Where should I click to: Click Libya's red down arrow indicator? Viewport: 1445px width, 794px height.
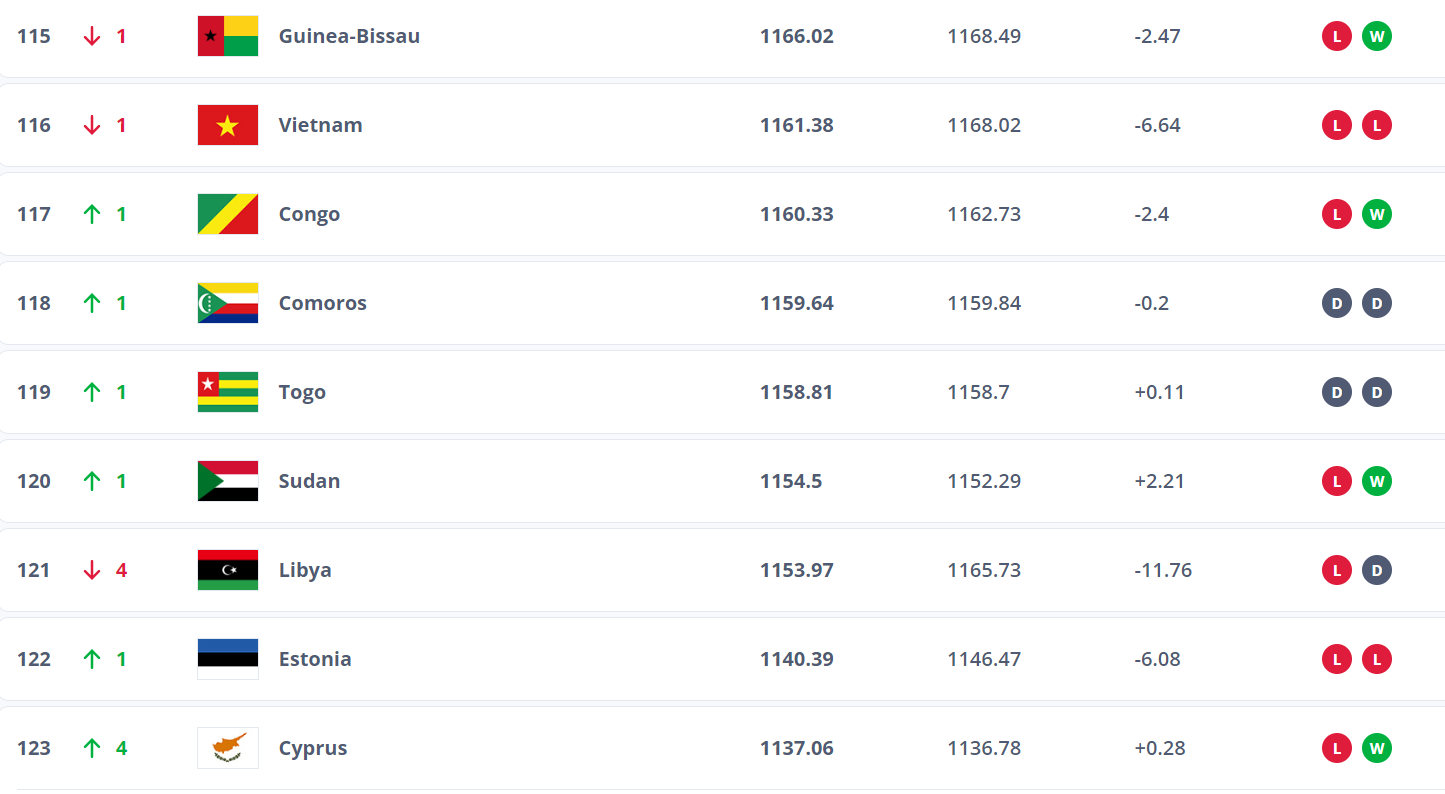pyautogui.click(x=92, y=570)
